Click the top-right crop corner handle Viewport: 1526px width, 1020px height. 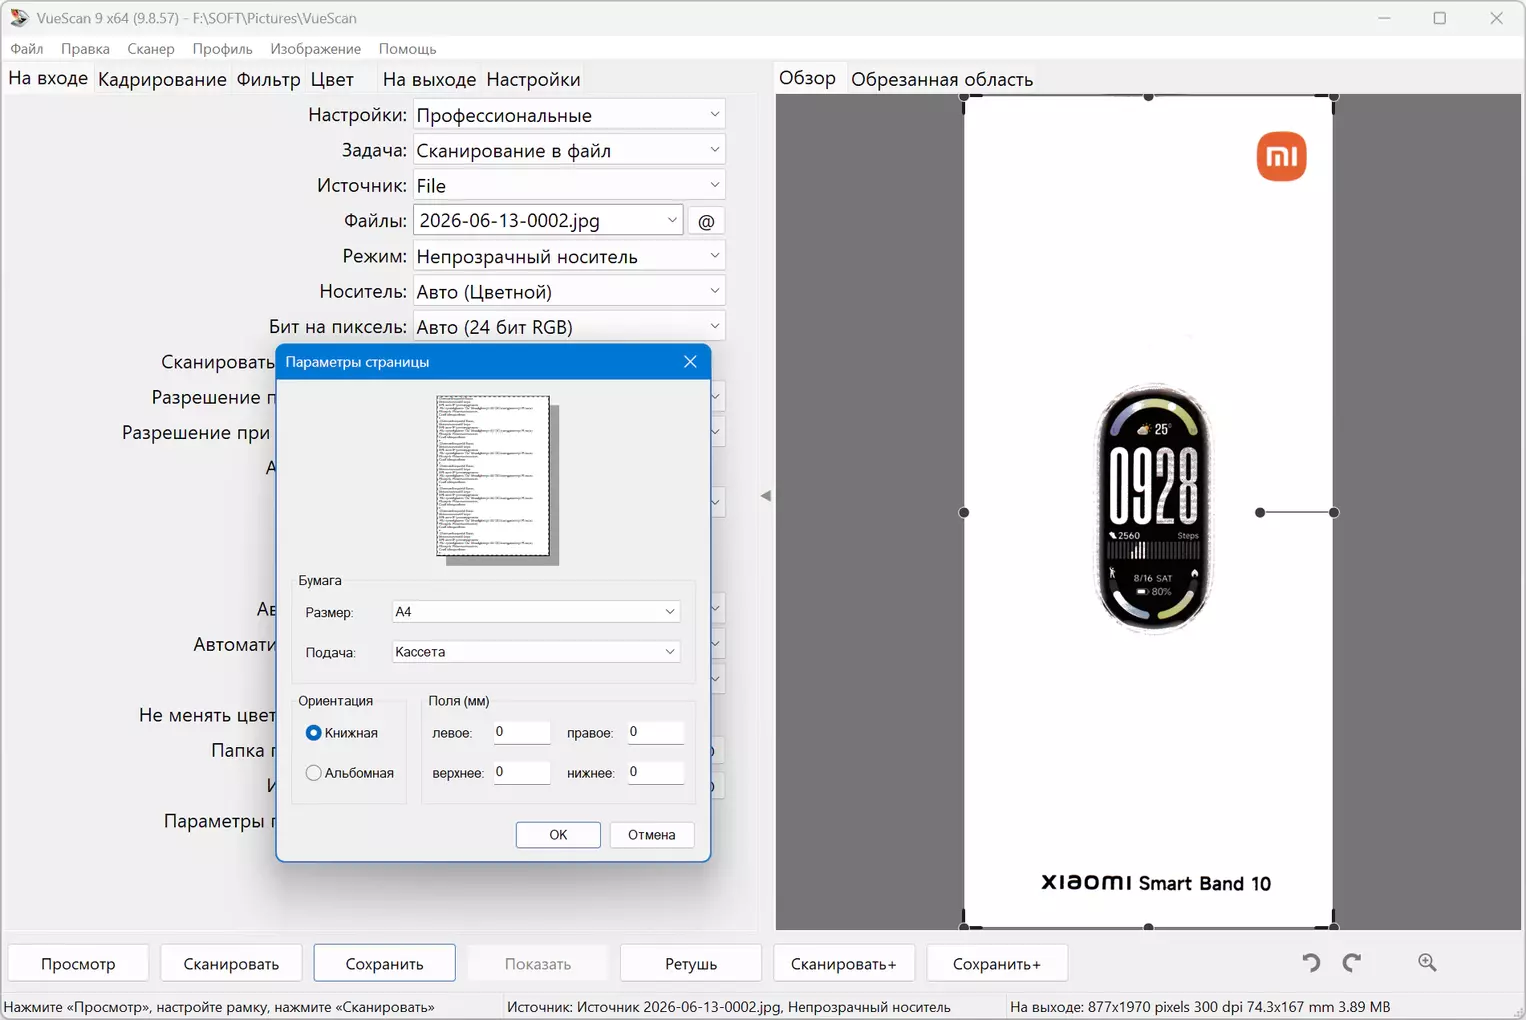click(1334, 97)
